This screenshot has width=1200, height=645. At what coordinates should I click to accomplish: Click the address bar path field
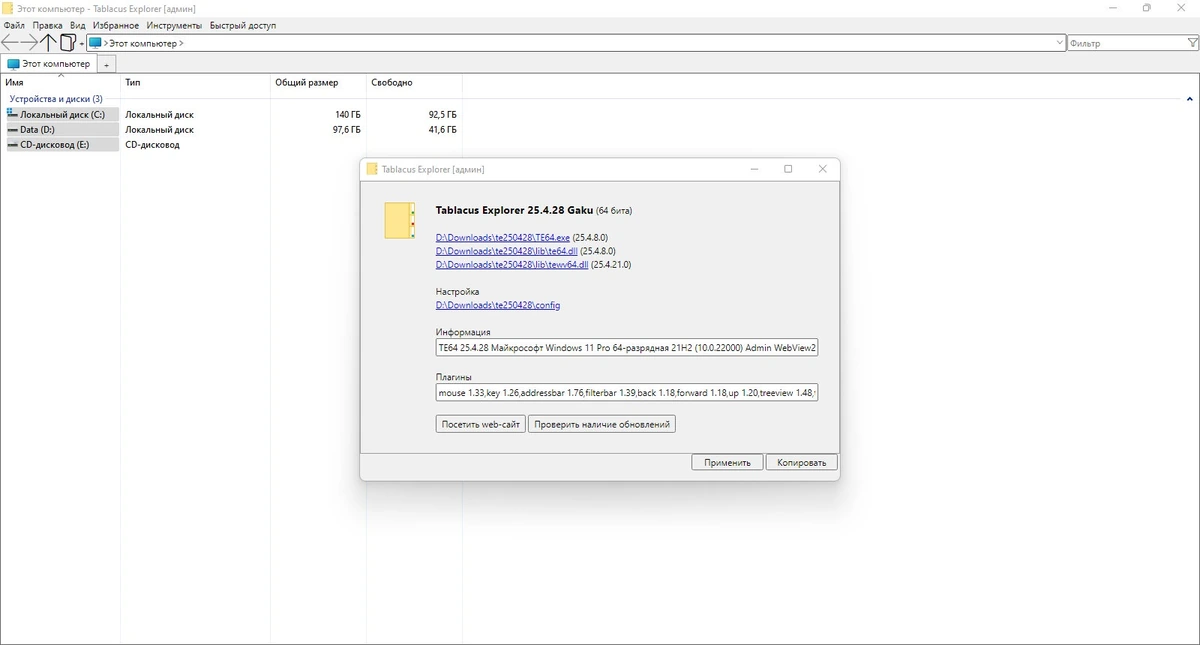tap(576, 43)
